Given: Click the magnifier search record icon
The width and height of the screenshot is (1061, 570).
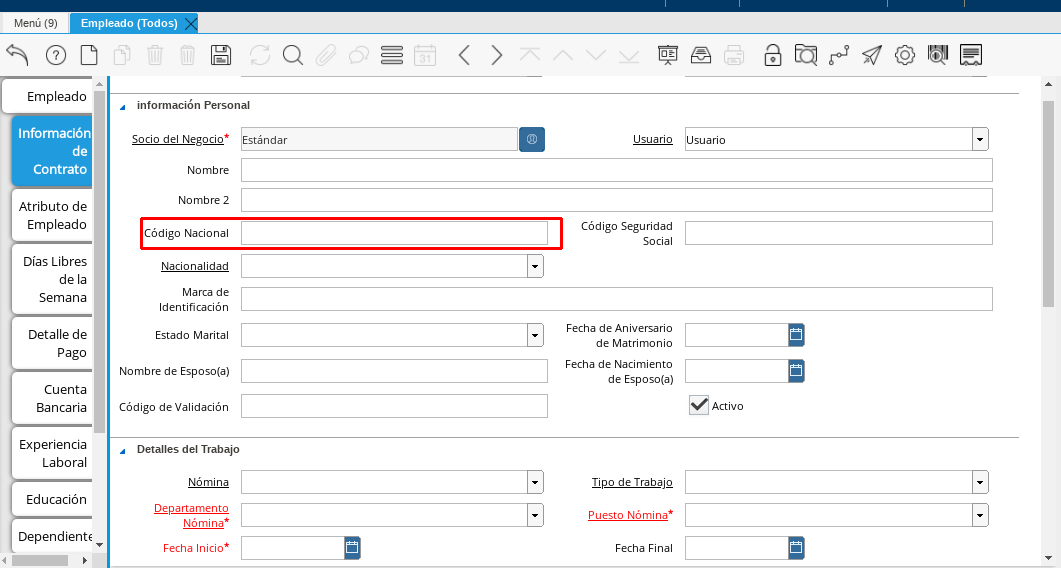Looking at the screenshot, I should (292, 55).
